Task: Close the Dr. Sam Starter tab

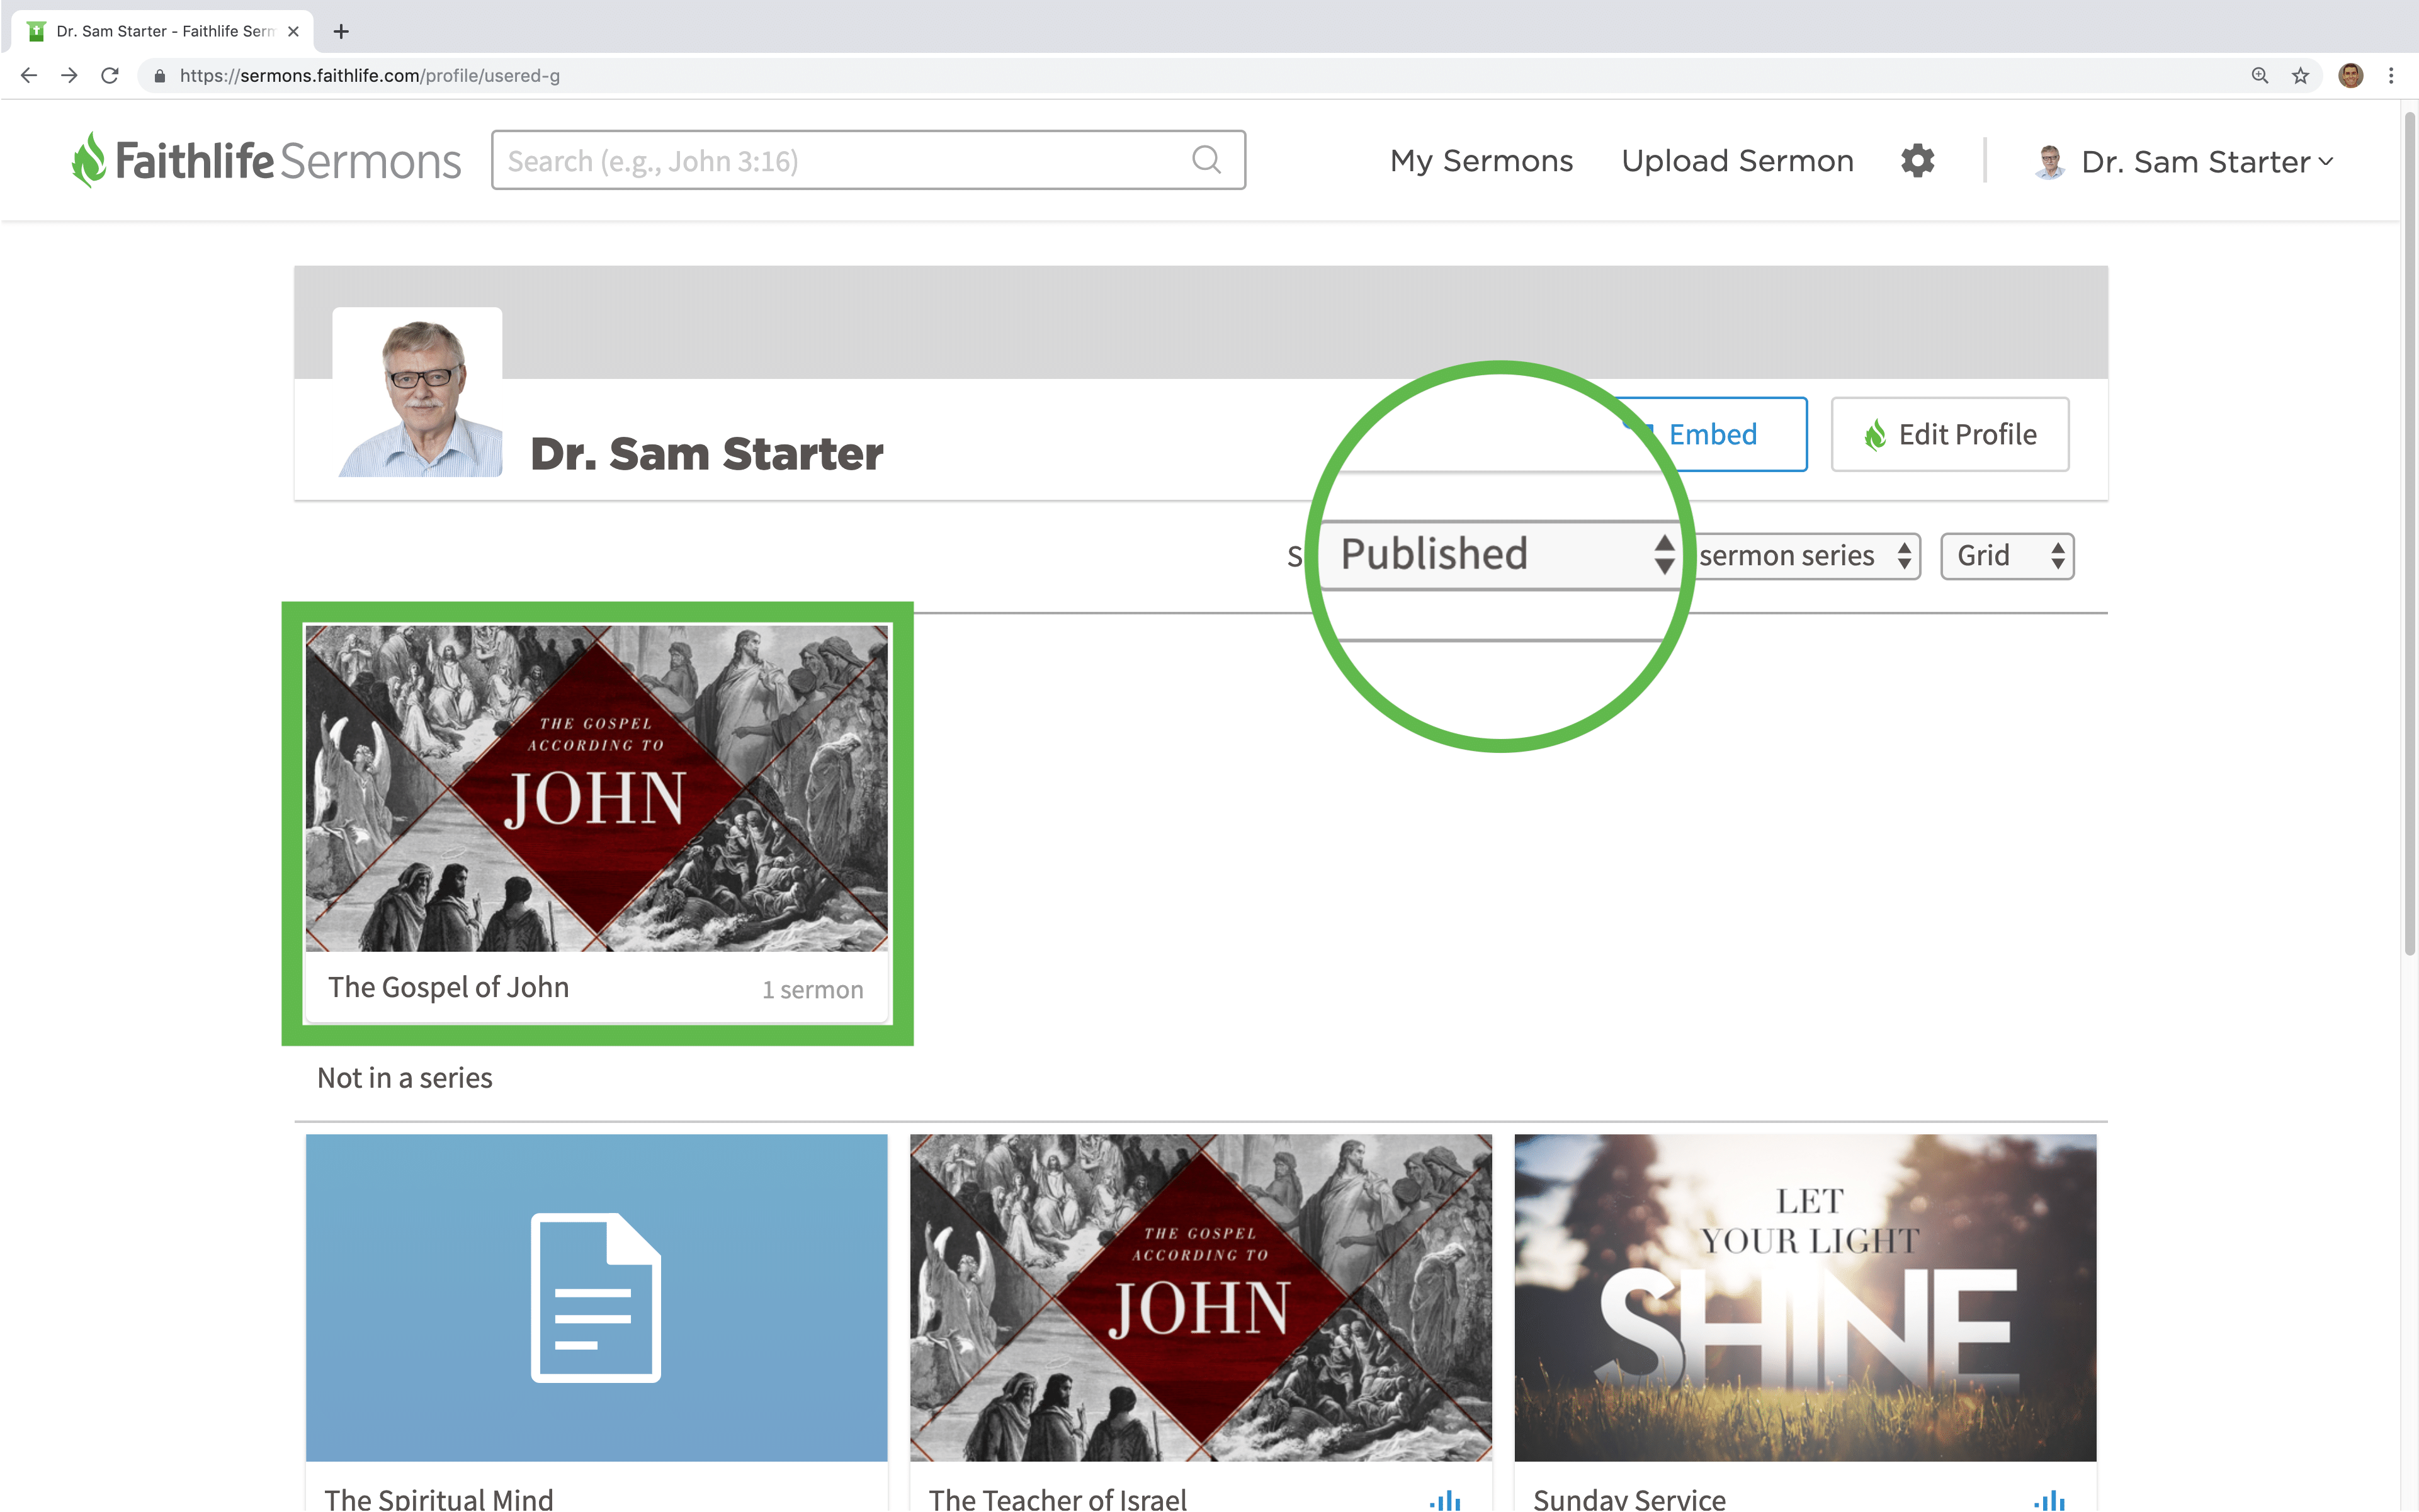Action: 293,31
